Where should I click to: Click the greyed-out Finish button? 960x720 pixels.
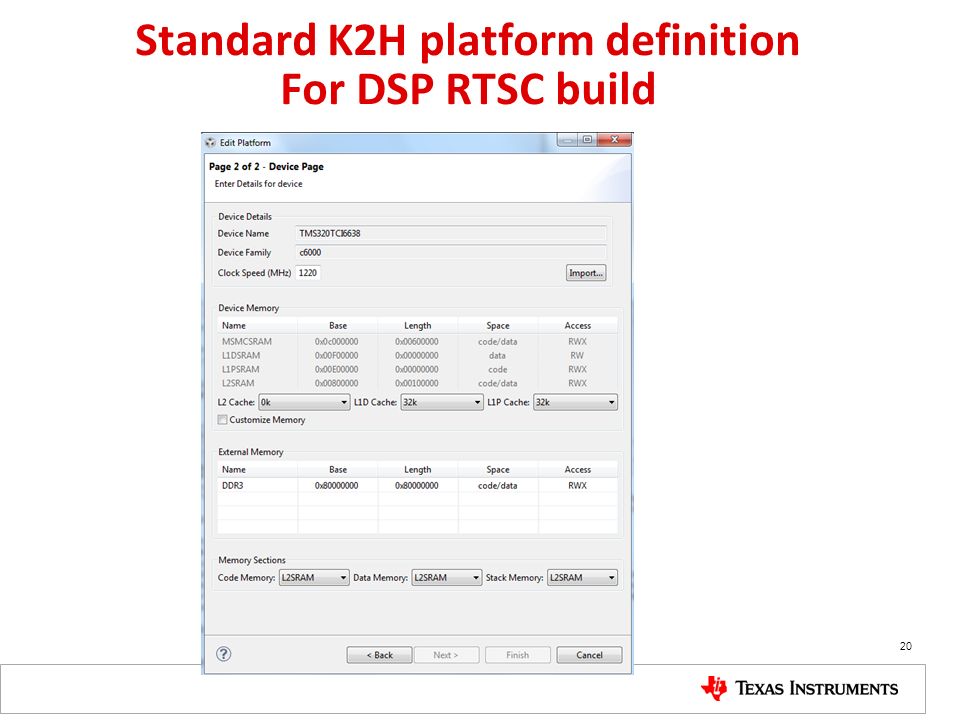[517, 655]
